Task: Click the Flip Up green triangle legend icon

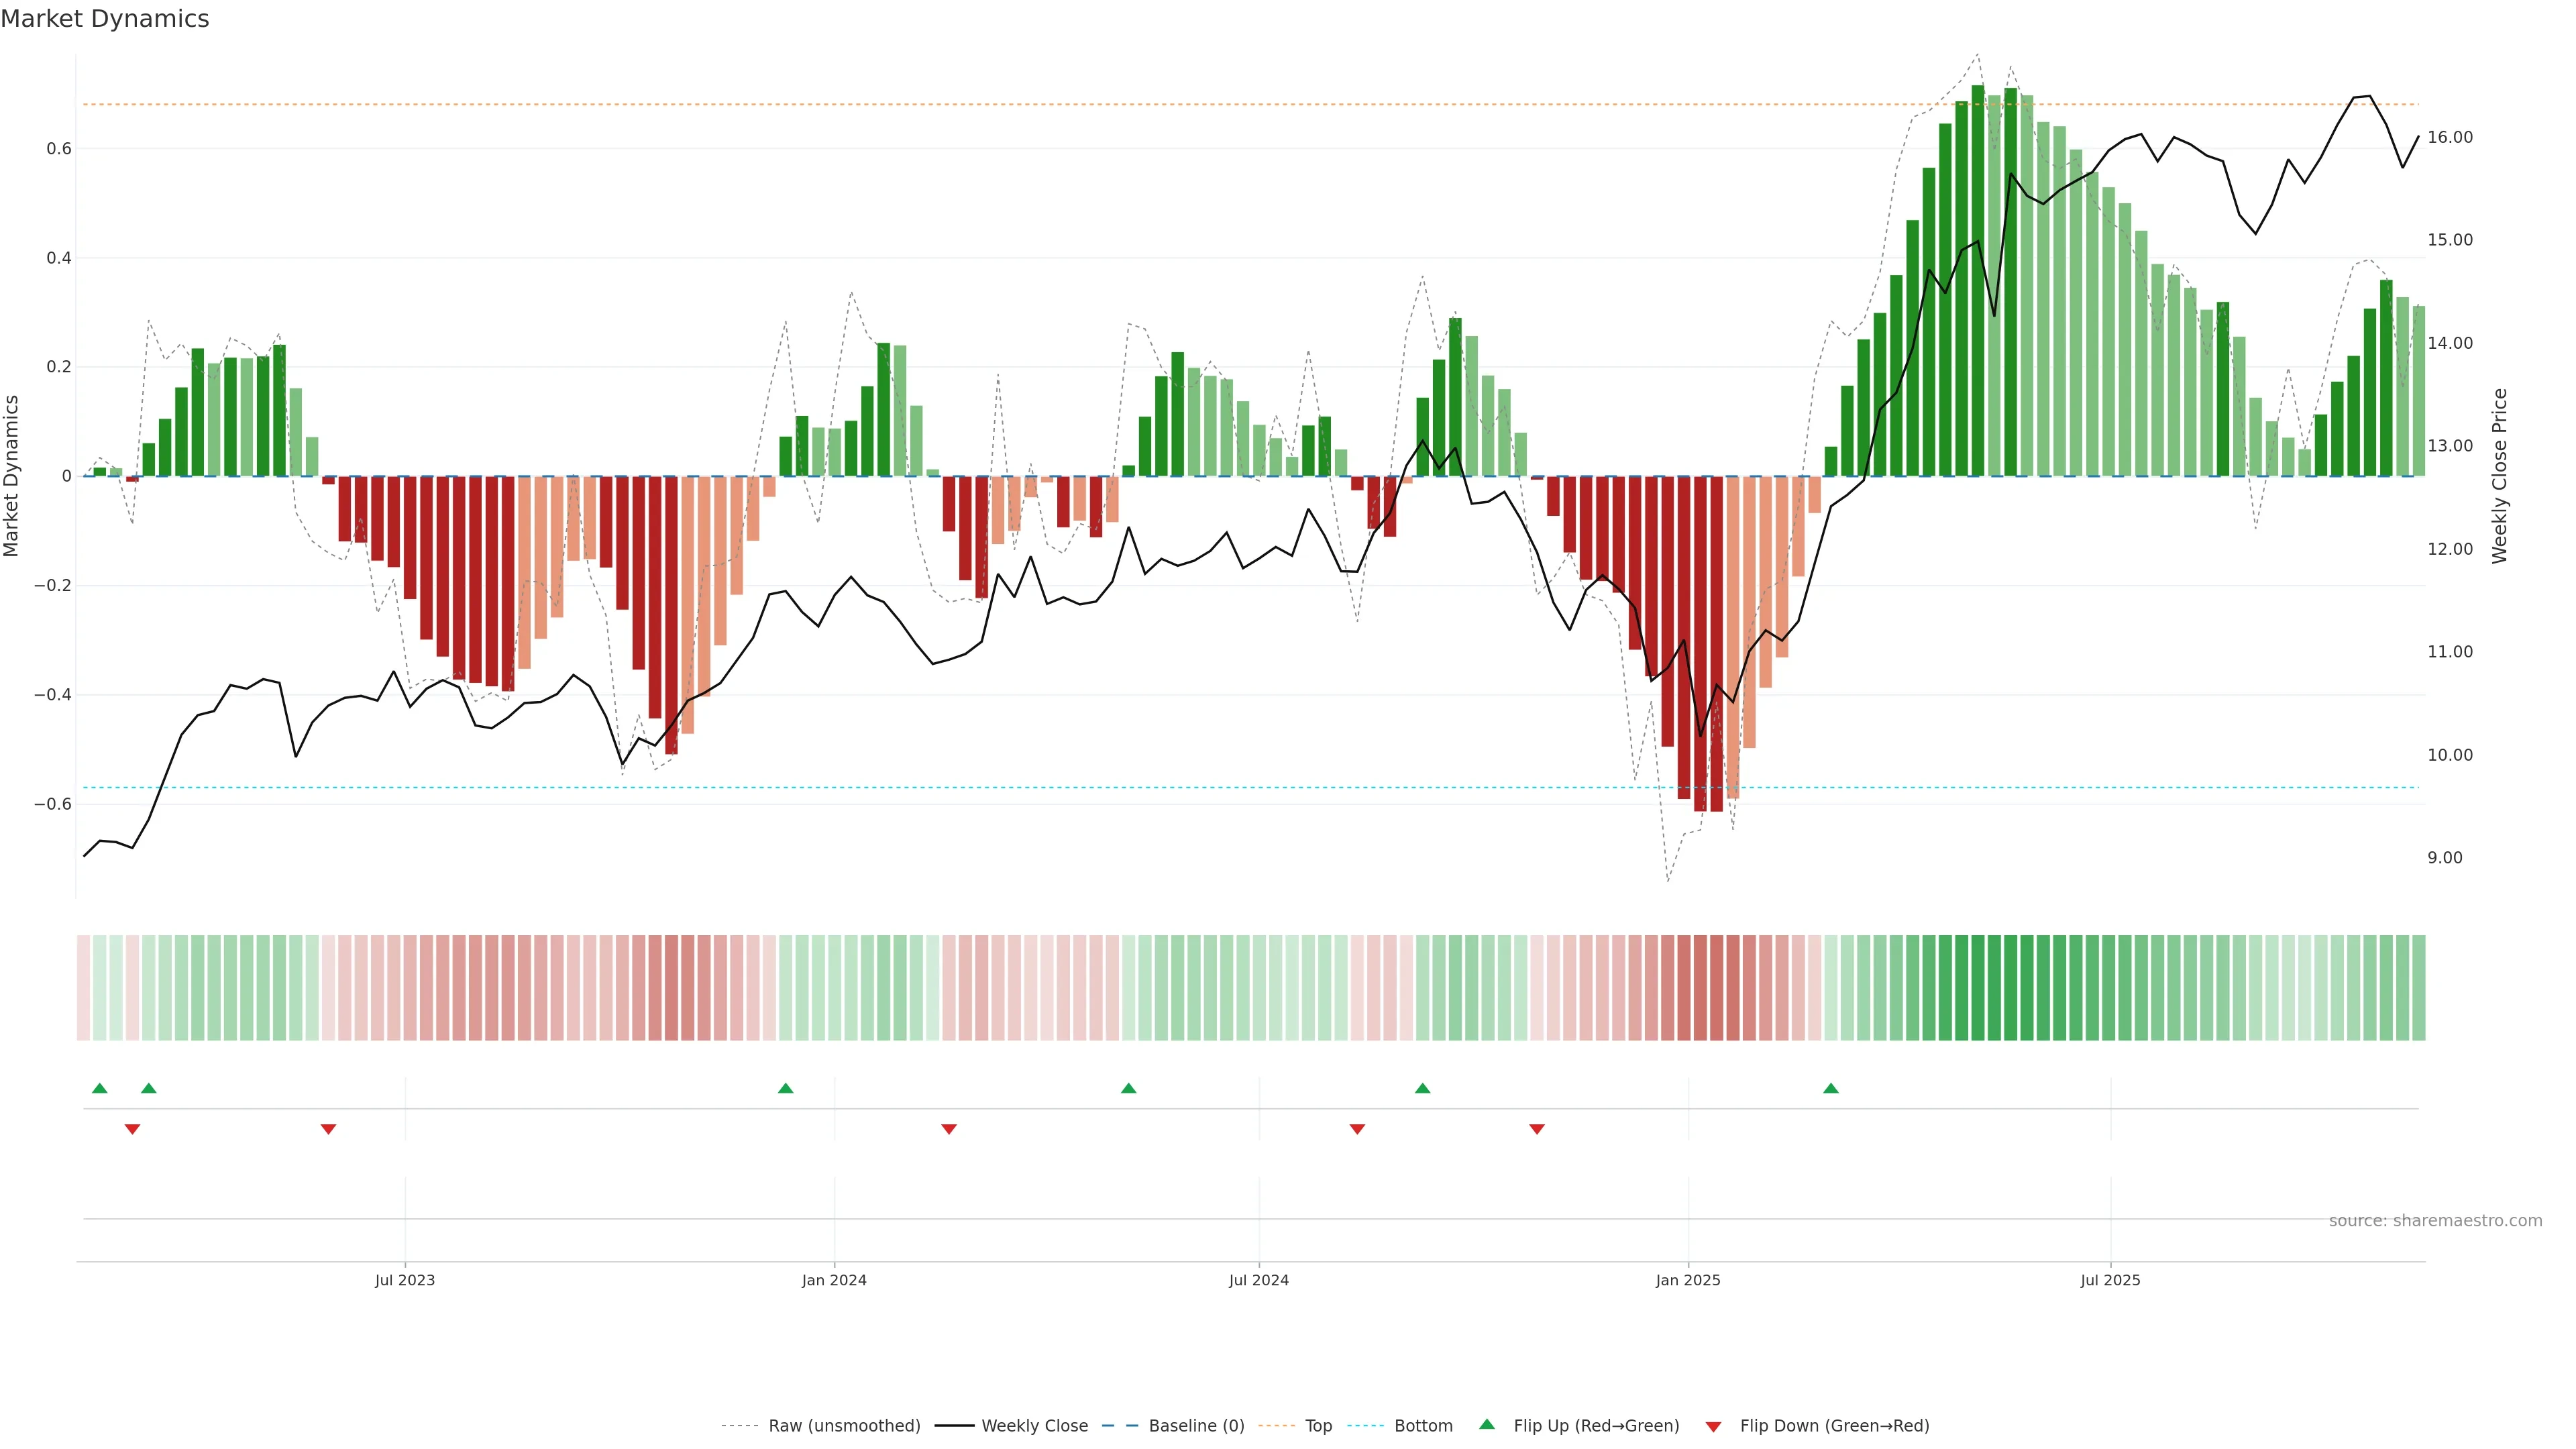Action: pyautogui.click(x=1487, y=1424)
